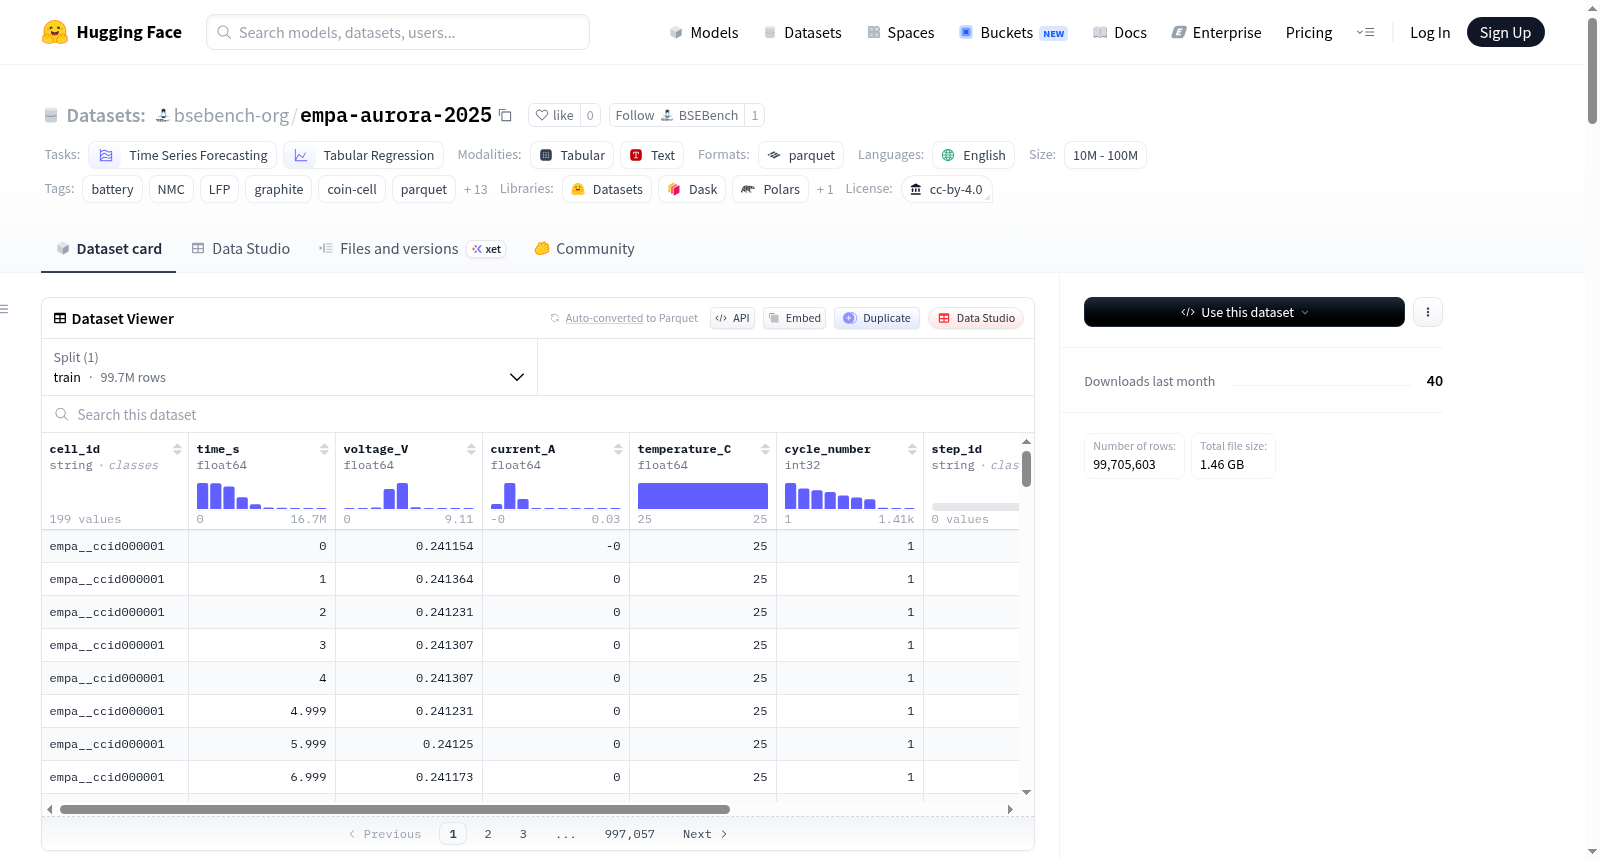
Task: Click the Hugging Face logo icon
Action: tap(55, 32)
